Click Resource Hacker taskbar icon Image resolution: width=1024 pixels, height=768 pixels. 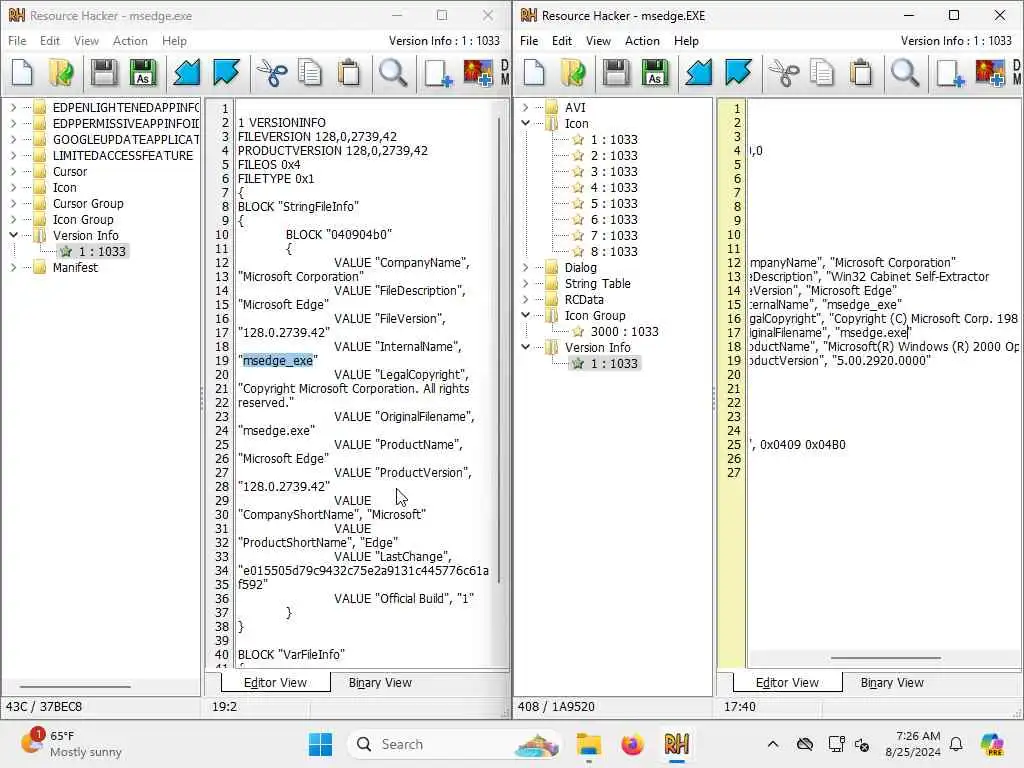677,744
